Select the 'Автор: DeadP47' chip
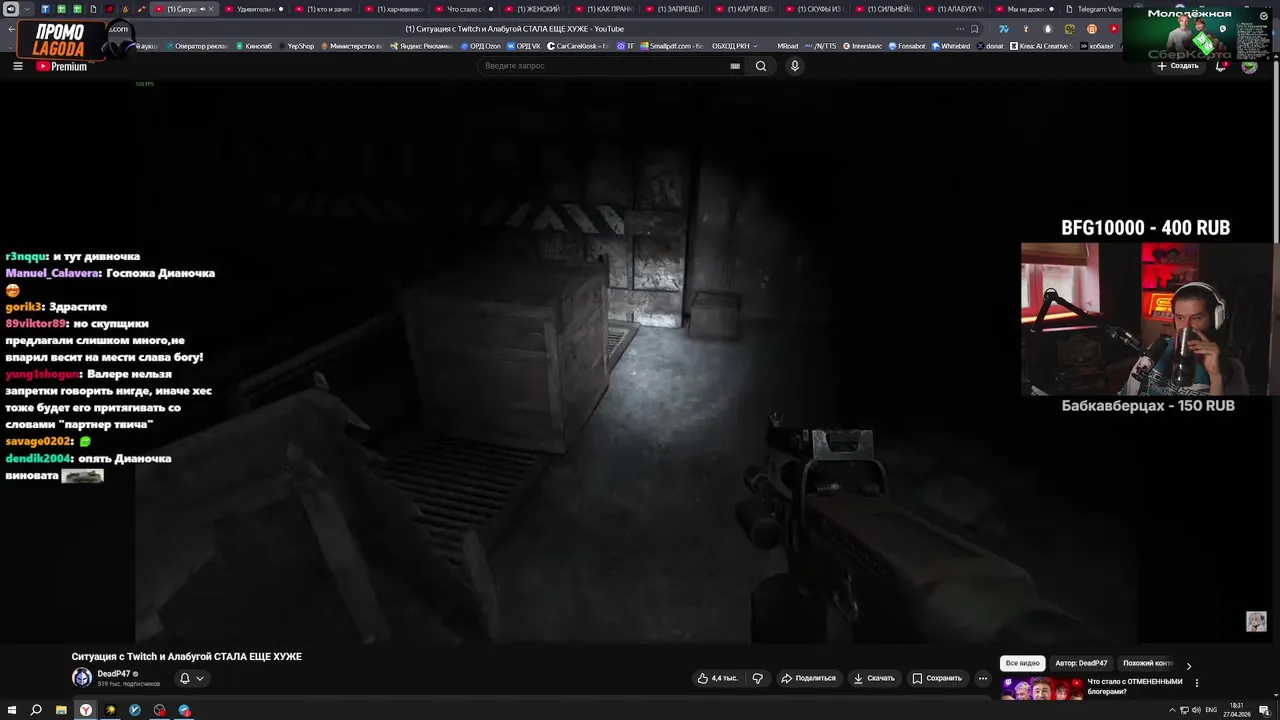Image resolution: width=1280 pixels, height=720 pixels. pos(1081,663)
